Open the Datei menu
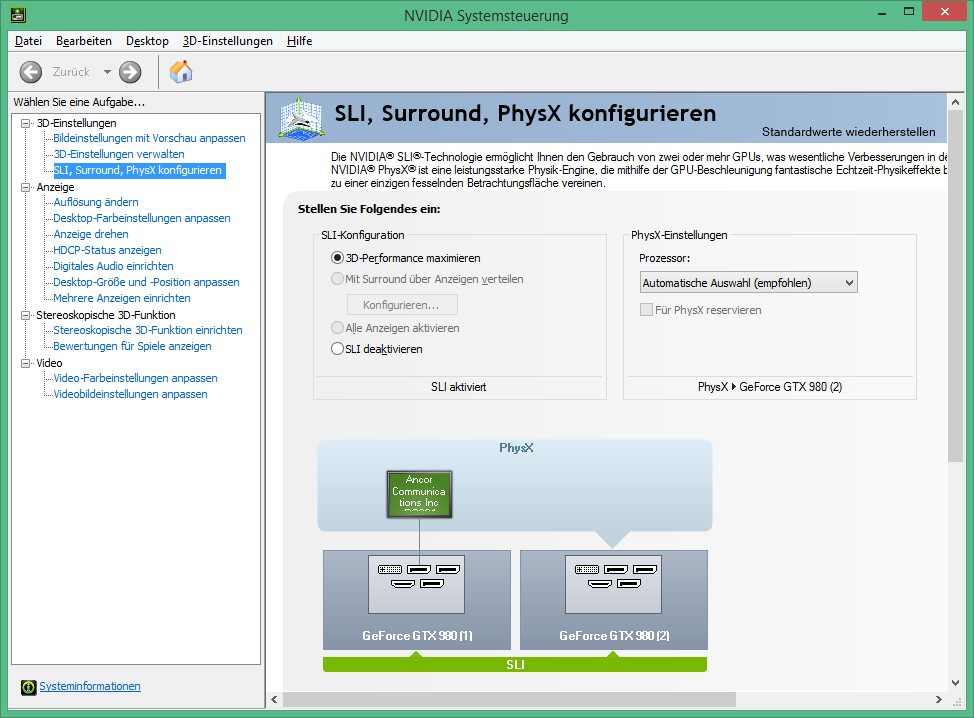This screenshot has width=974, height=718. click(29, 41)
